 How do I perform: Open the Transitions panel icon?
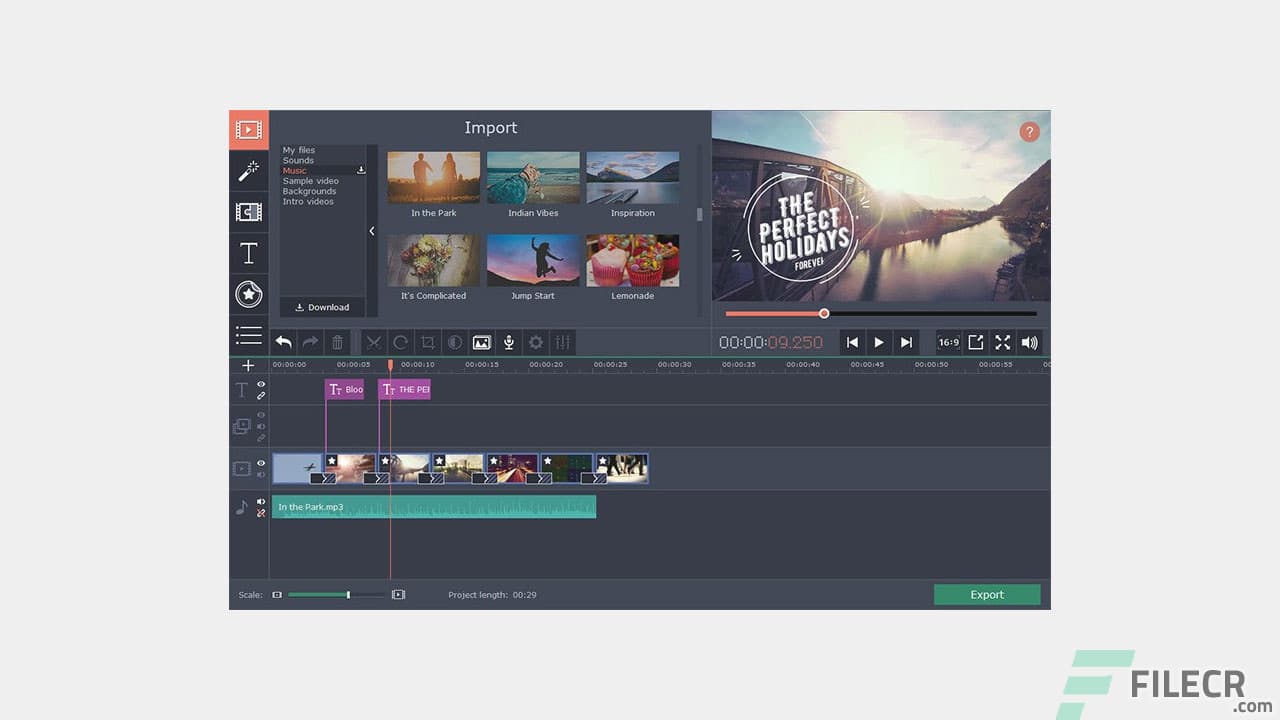[x=248, y=211]
